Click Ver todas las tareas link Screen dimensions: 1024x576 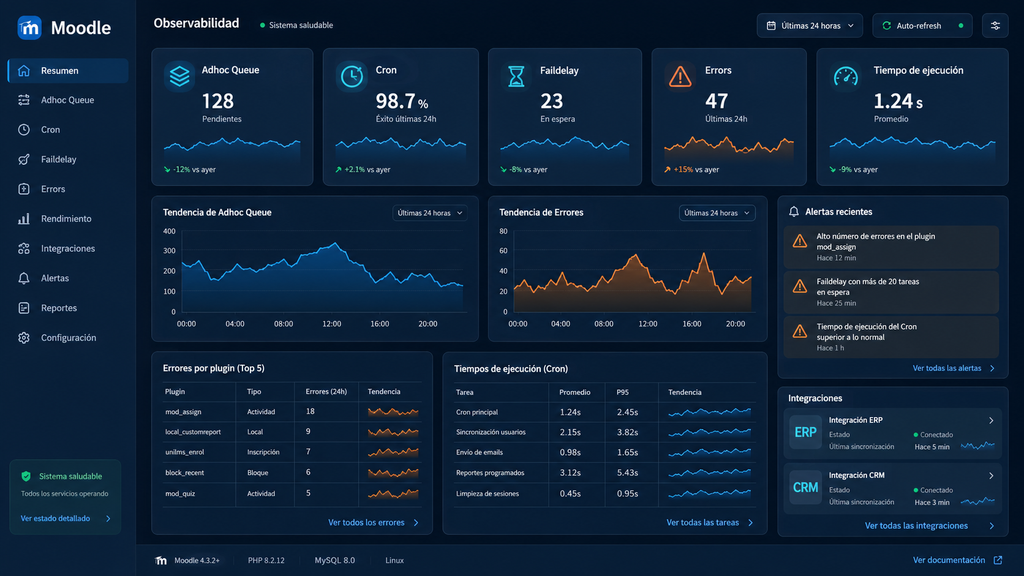(x=710, y=522)
